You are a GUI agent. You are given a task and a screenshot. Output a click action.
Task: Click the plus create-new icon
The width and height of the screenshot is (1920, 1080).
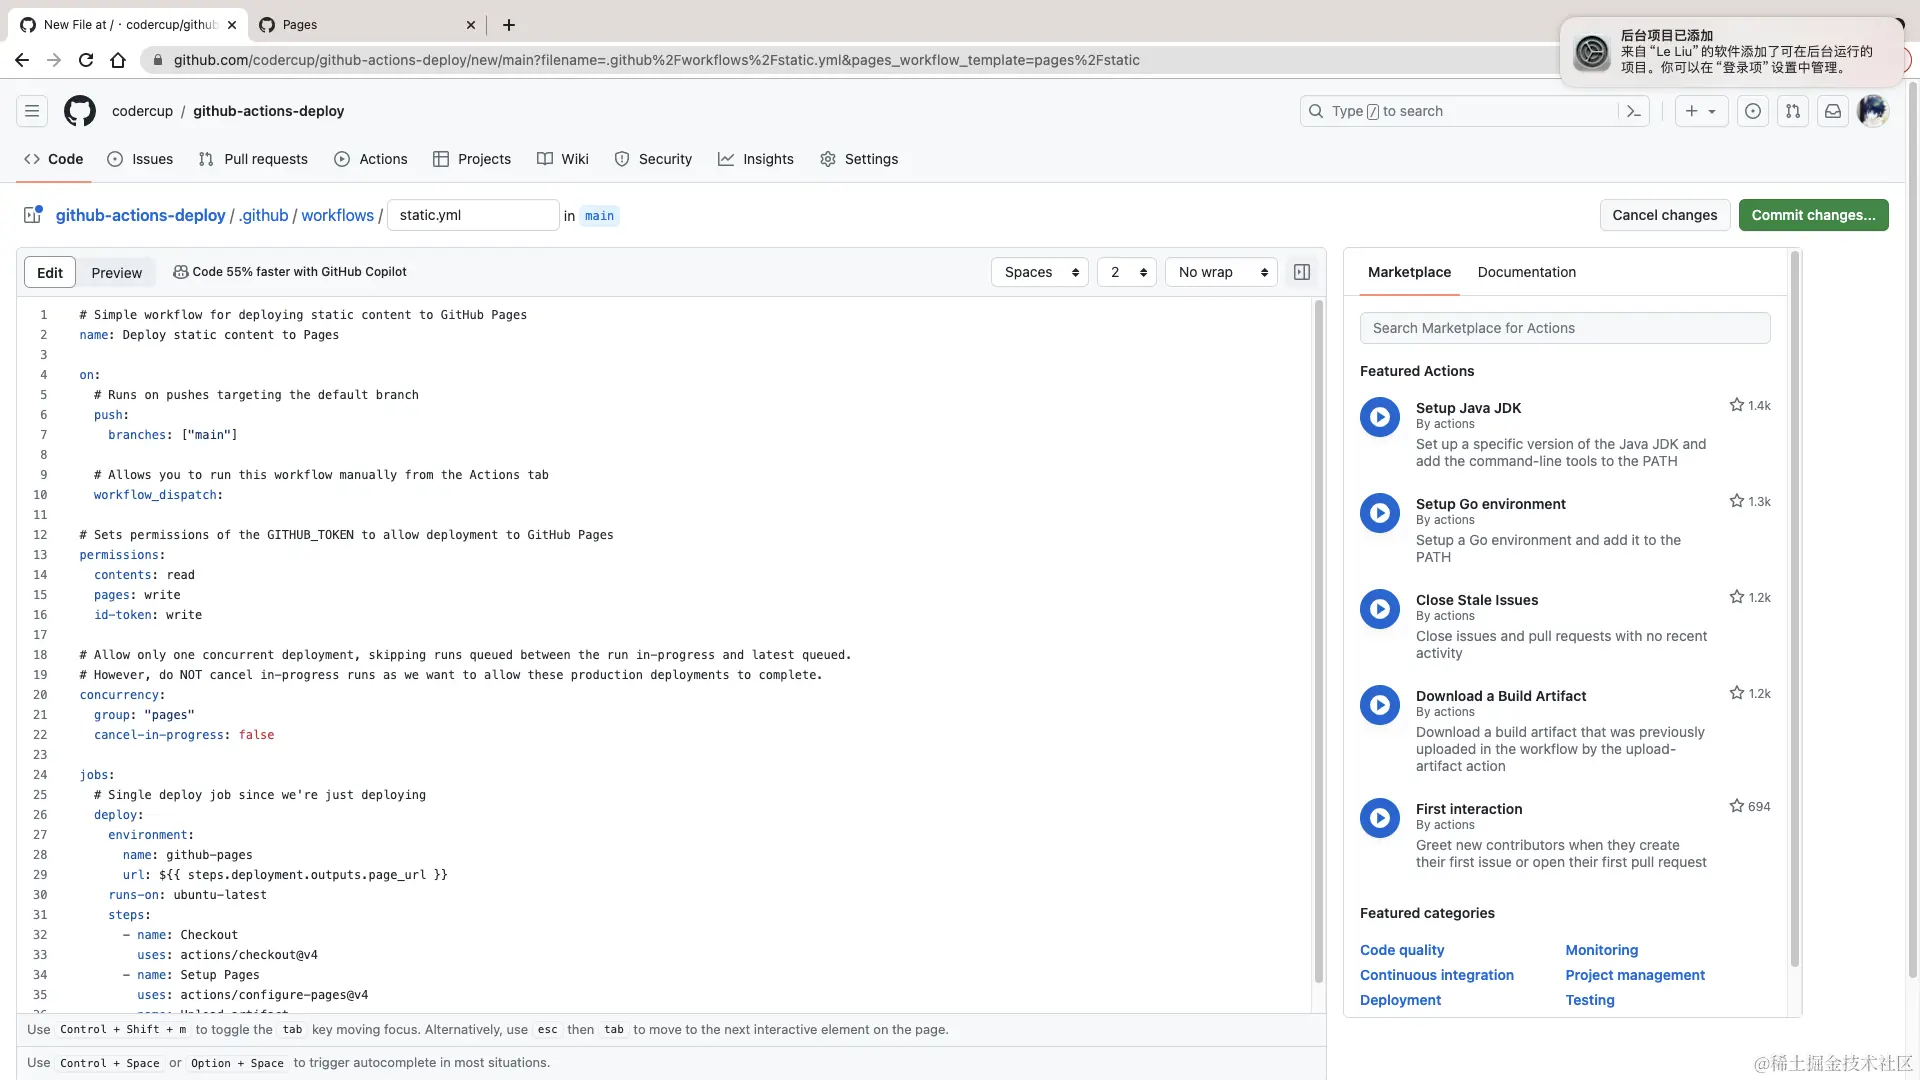[1691, 111]
